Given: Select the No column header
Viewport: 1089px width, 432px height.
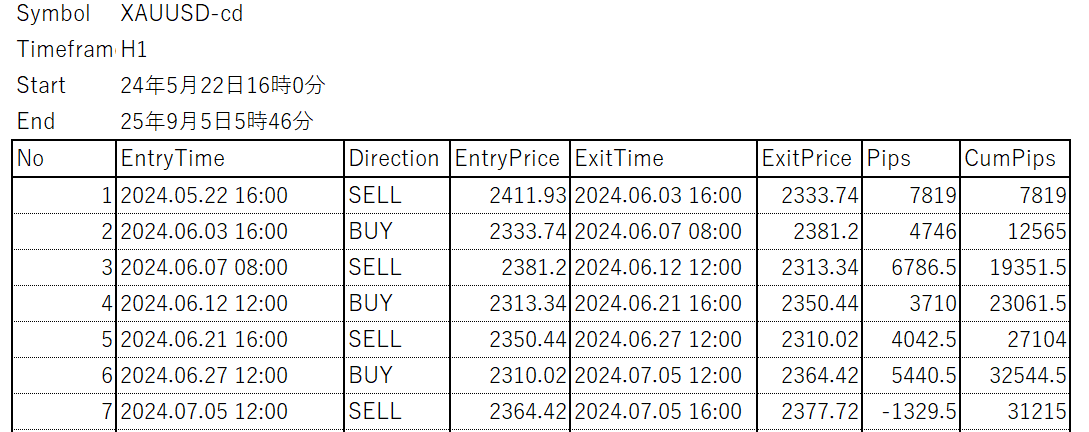Looking at the screenshot, I should (x=64, y=158).
